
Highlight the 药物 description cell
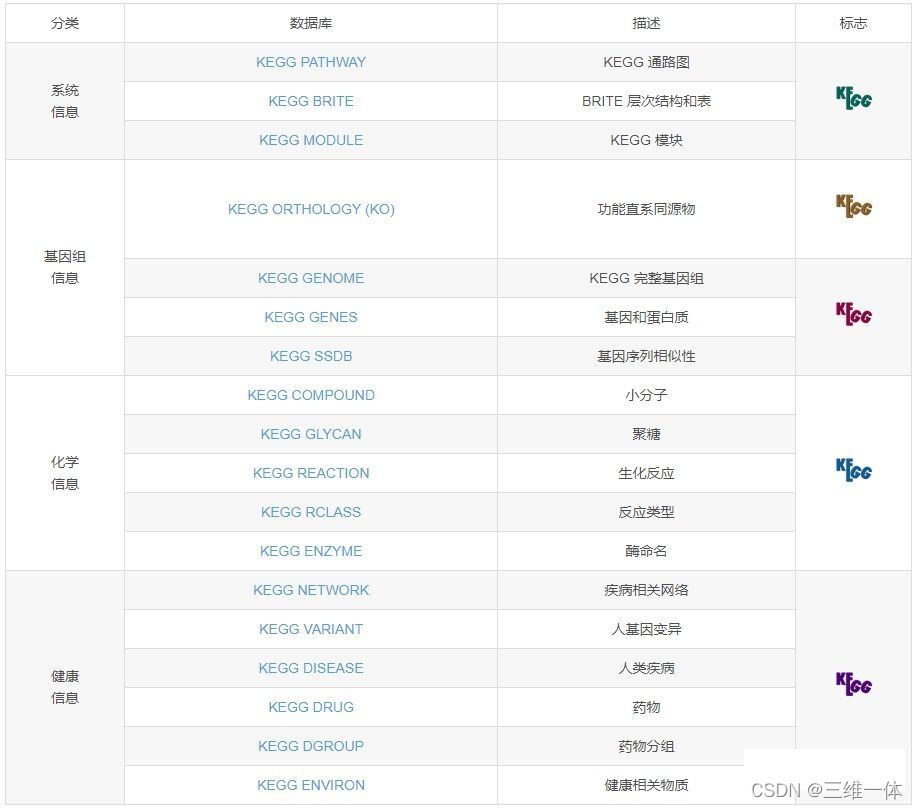point(646,707)
